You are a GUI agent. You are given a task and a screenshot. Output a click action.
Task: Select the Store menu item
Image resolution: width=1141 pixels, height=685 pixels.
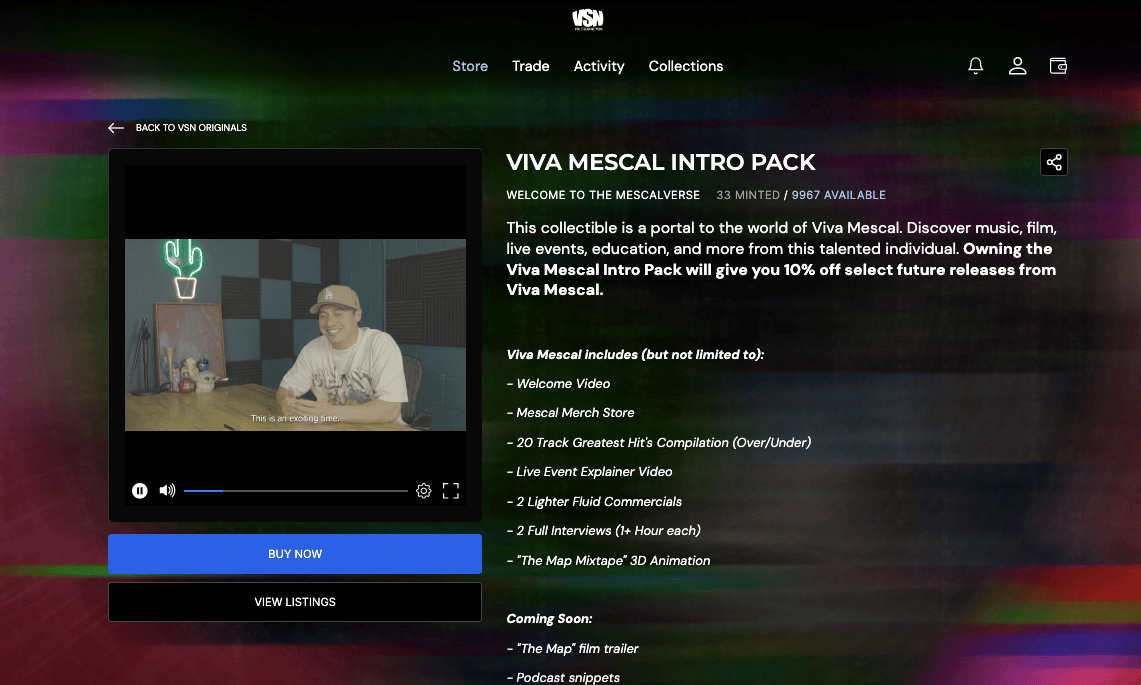click(470, 66)
